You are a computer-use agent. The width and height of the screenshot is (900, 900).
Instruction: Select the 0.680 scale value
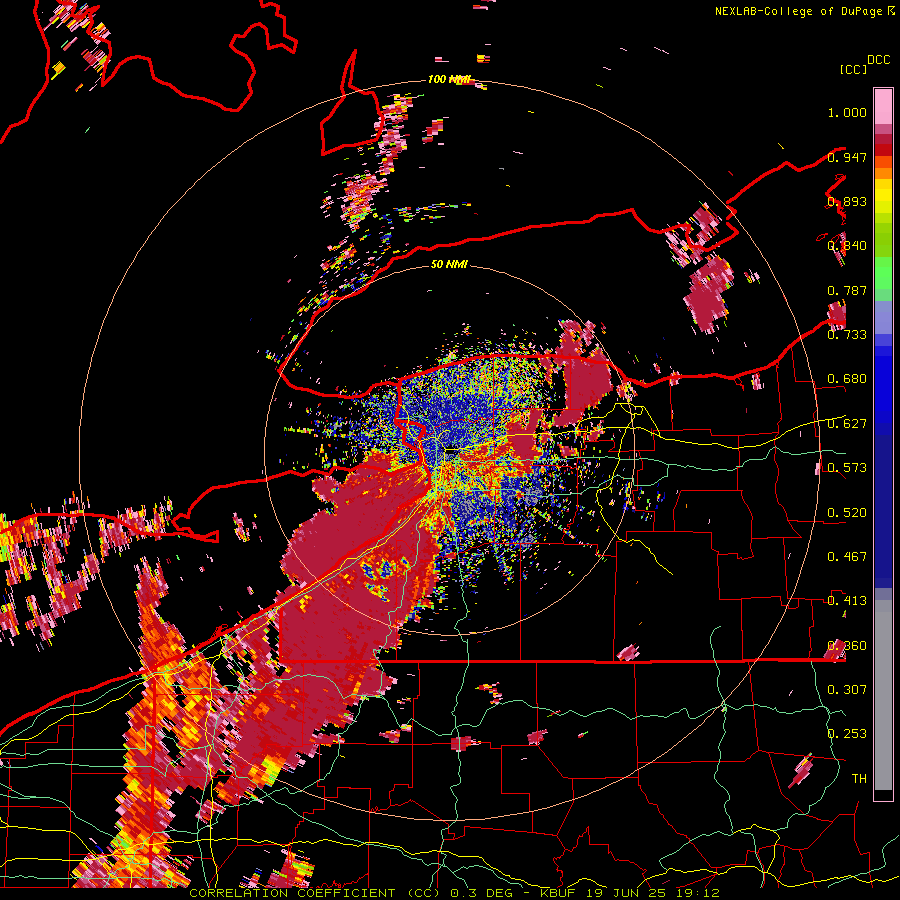(847, 379)
